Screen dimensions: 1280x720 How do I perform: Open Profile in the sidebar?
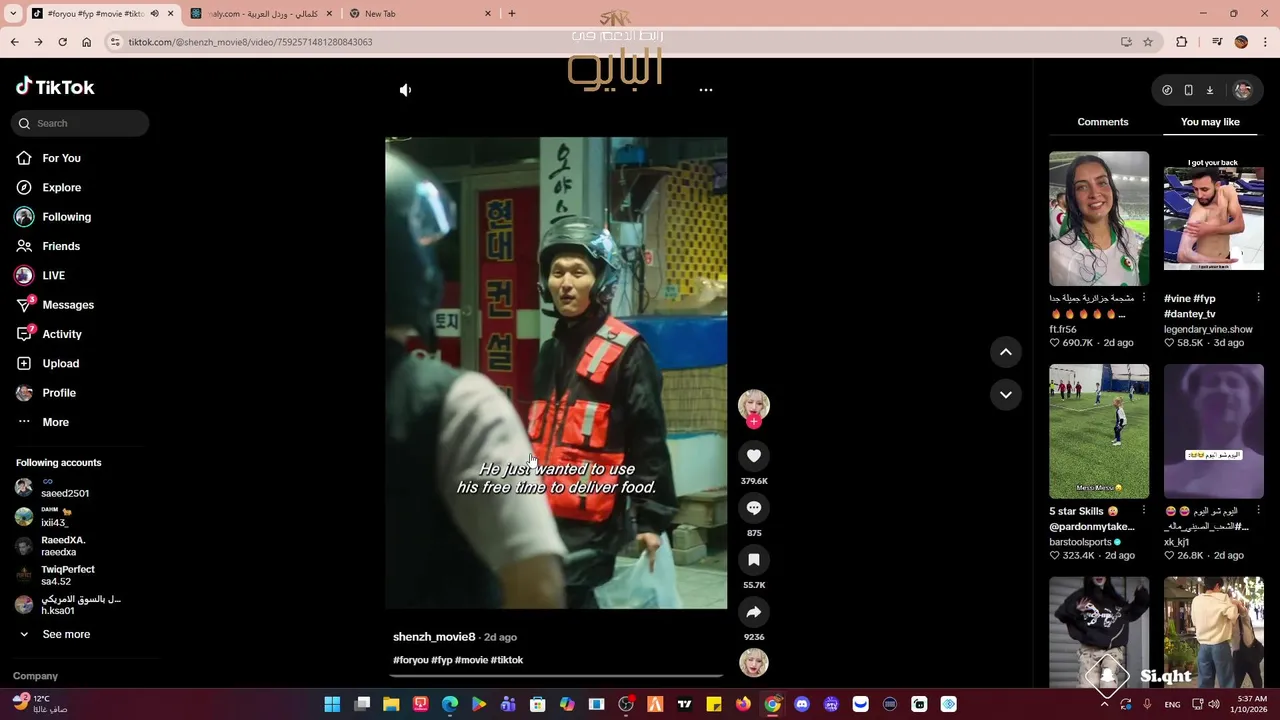(x=59, y=393)
